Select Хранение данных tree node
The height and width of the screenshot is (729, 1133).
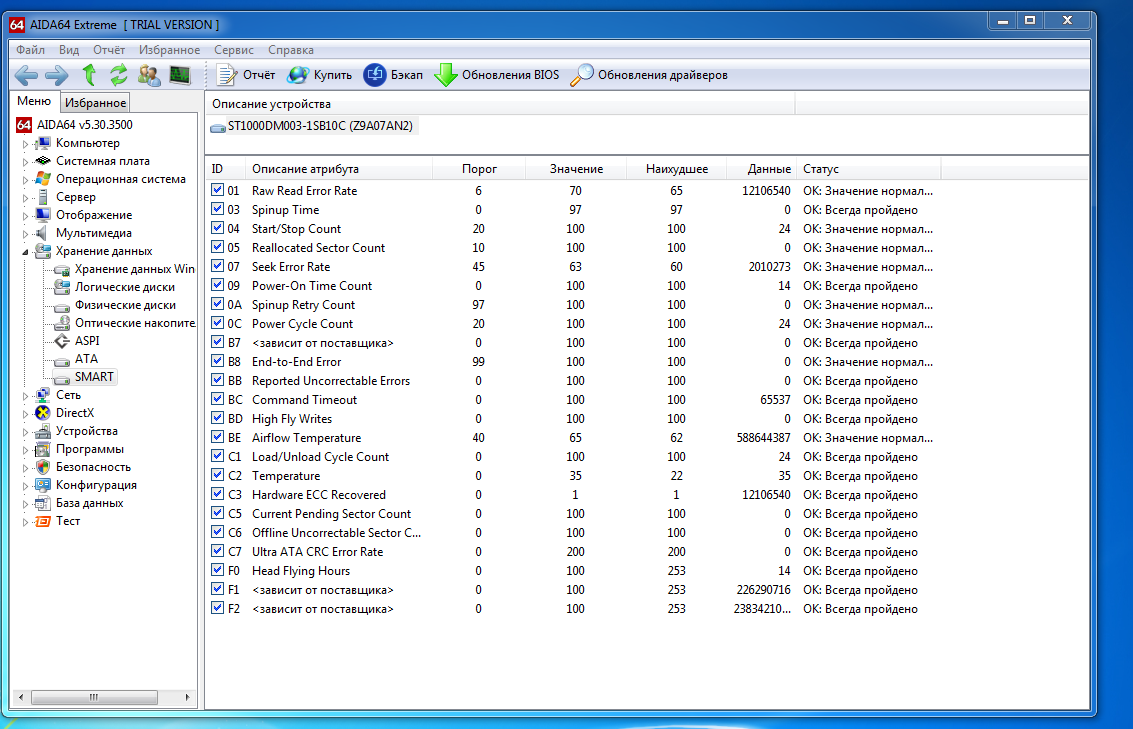[x=104, y=251]
